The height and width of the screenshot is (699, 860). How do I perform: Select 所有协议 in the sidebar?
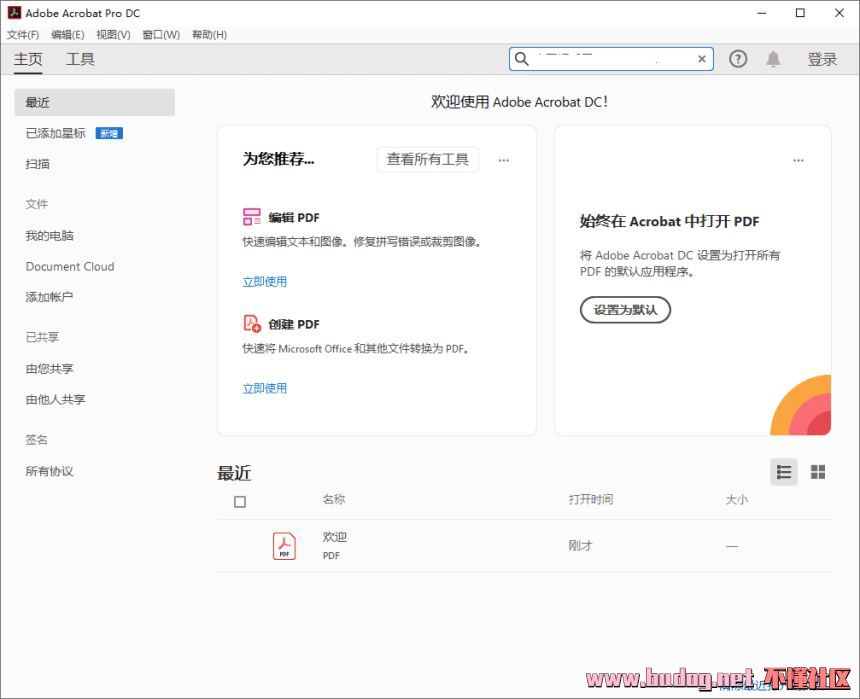49,471
